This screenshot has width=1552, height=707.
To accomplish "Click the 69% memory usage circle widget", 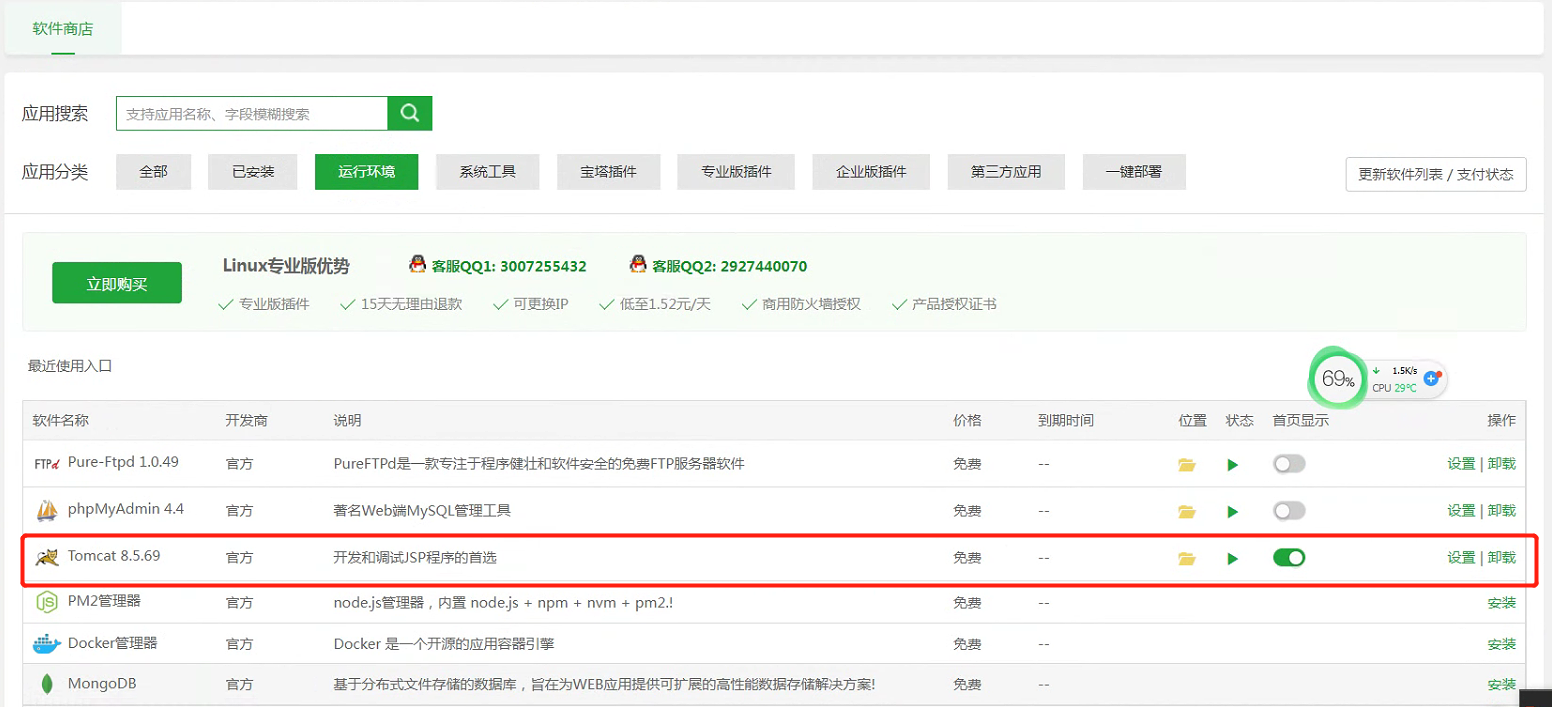I will [1338, 379].
